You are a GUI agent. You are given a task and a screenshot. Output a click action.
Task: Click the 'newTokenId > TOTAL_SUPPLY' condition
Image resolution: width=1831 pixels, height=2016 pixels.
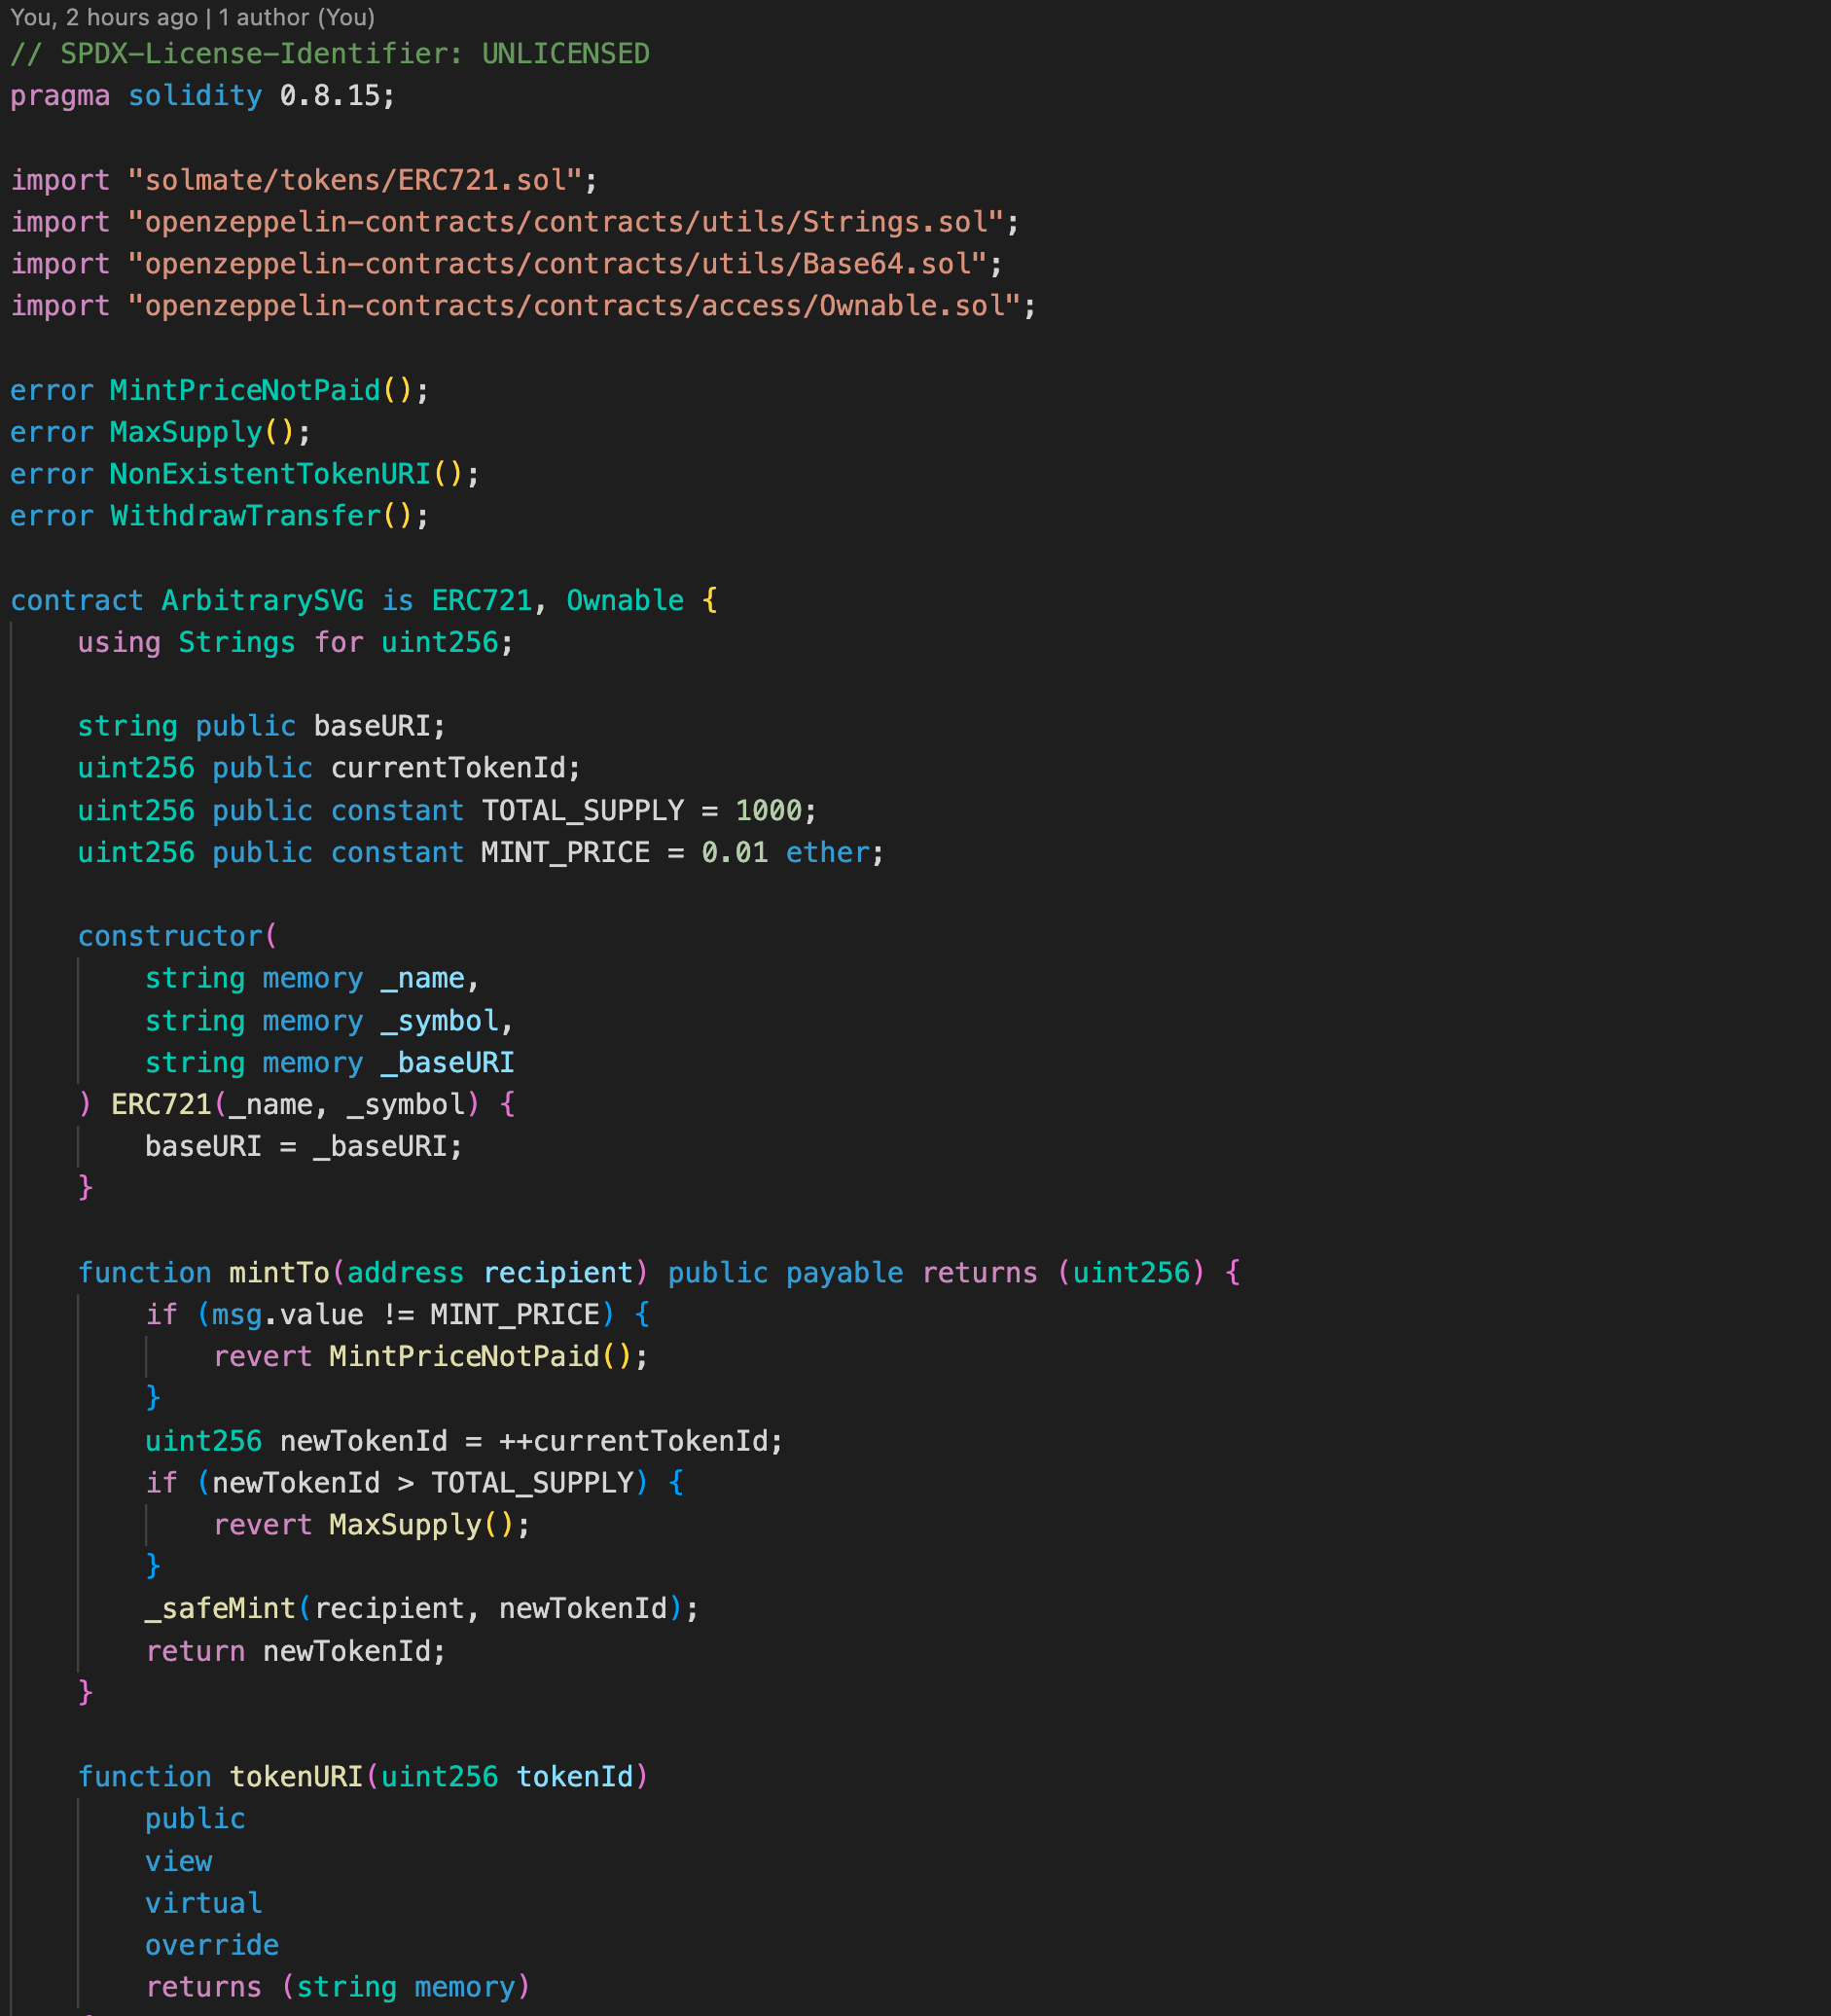[x=423, y=1482]
